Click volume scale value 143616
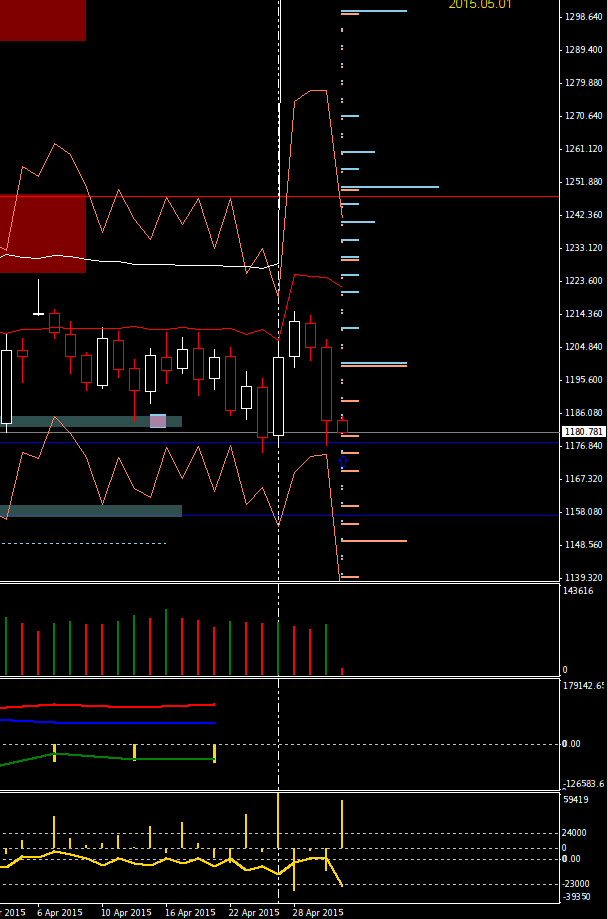The height and width of the screenshot is (919, 608). pyautogui.click(x=578, y=591)
